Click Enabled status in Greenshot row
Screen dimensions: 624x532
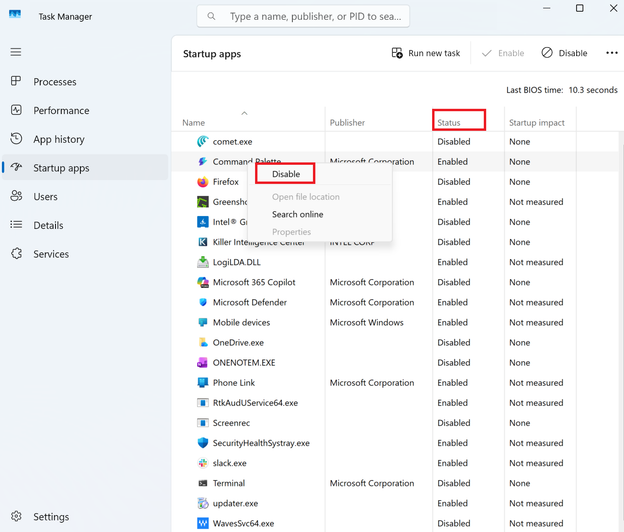click(x=452, y=202)
